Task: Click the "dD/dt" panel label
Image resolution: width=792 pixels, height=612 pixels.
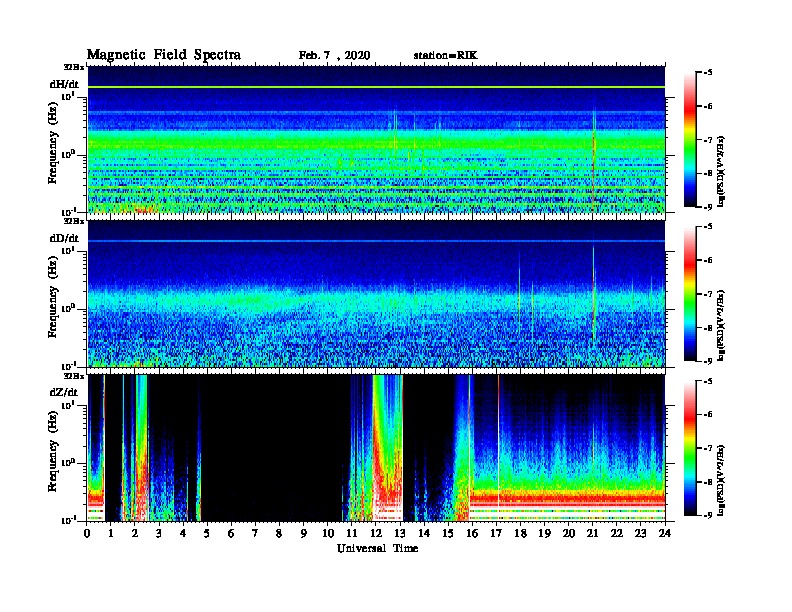Action: (64, 238)
